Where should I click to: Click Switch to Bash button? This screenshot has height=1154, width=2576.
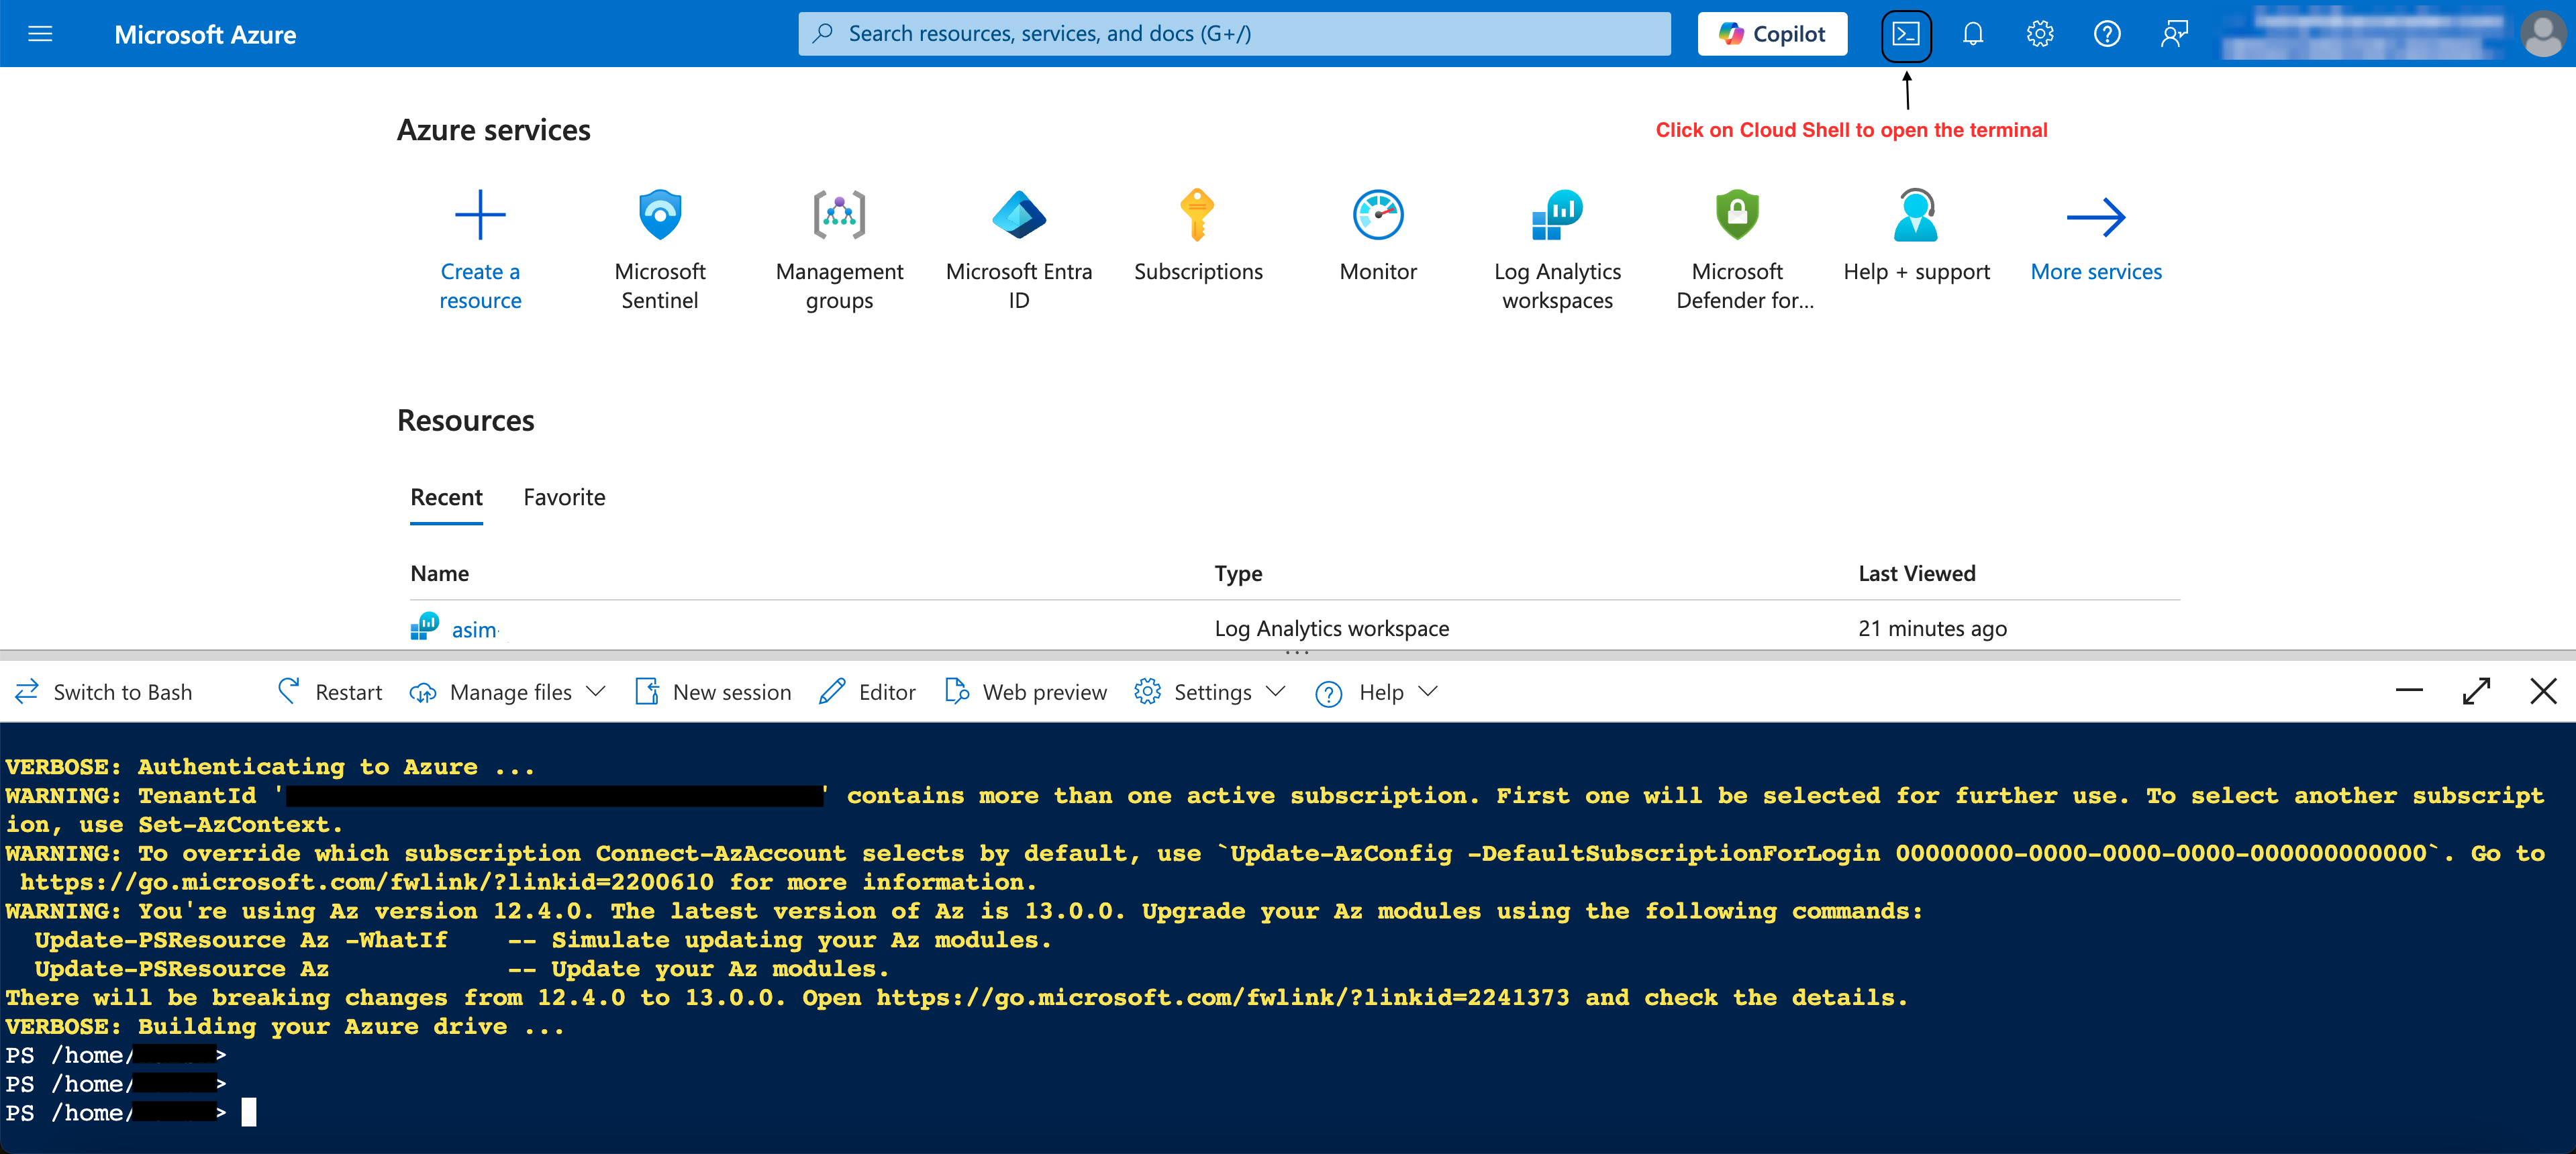tap(104, 692)
